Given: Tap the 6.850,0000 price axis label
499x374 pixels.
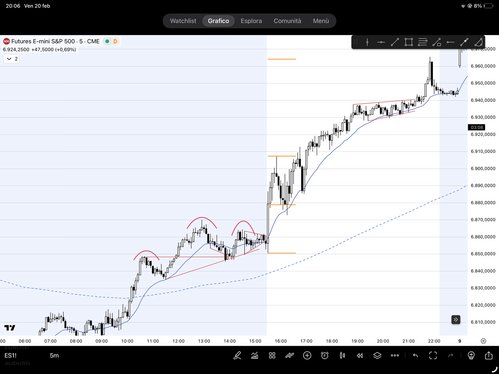Looking at the screenshot, I should [483, 254].
